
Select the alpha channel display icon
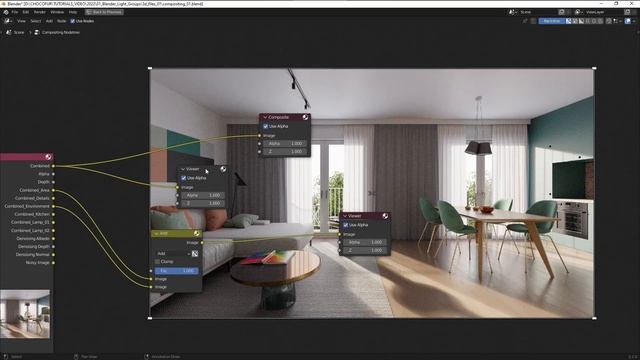[581, 21]
